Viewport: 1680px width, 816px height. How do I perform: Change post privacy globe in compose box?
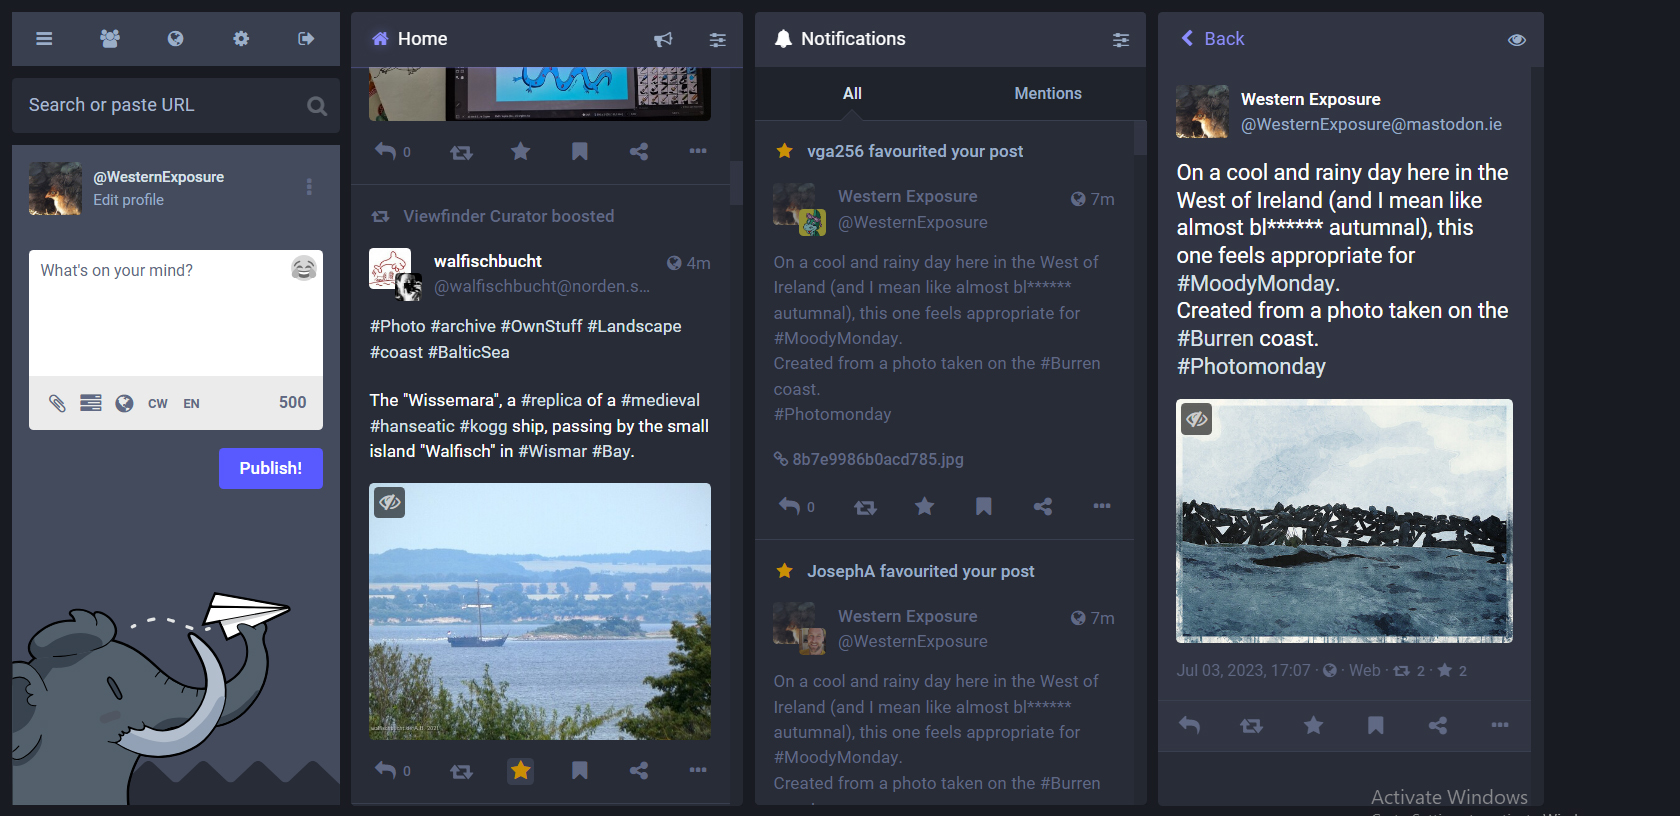[124, 403]
